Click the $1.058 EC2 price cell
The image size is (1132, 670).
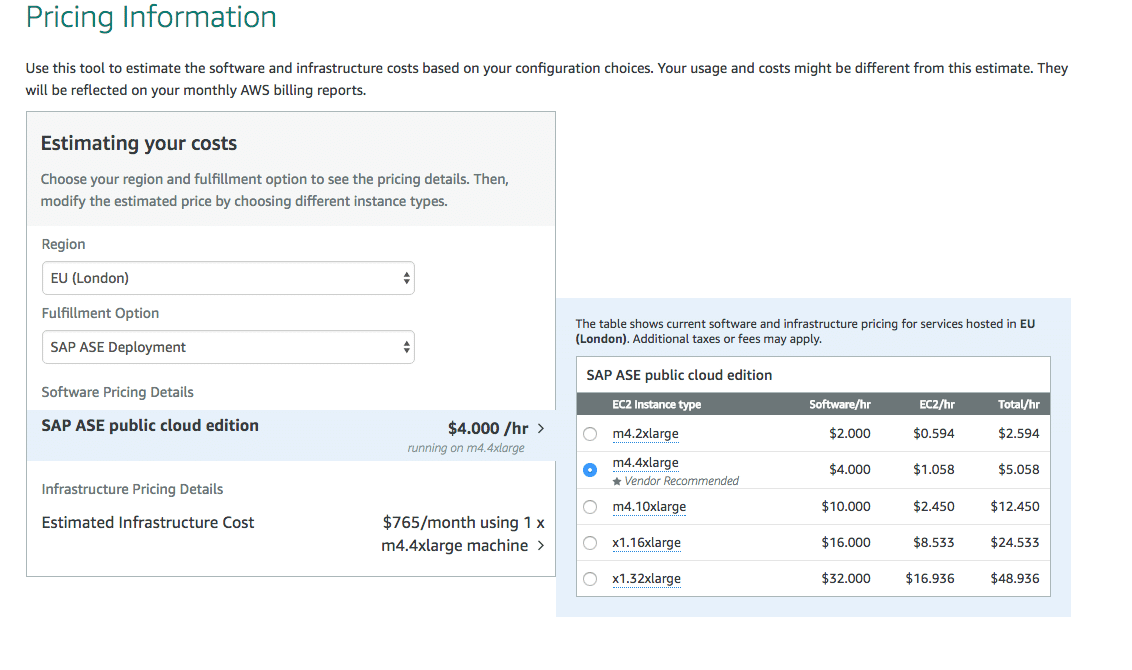[933, 469]
